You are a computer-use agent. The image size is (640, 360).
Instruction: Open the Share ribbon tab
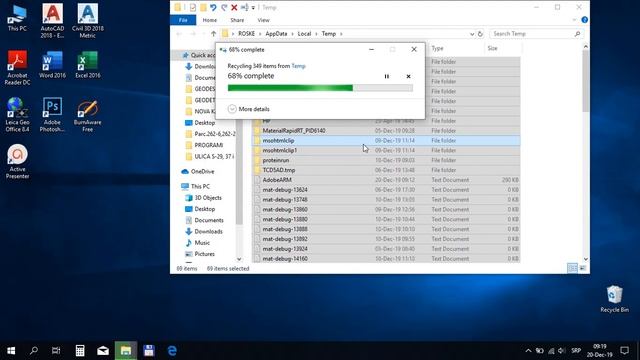point(237,20)
